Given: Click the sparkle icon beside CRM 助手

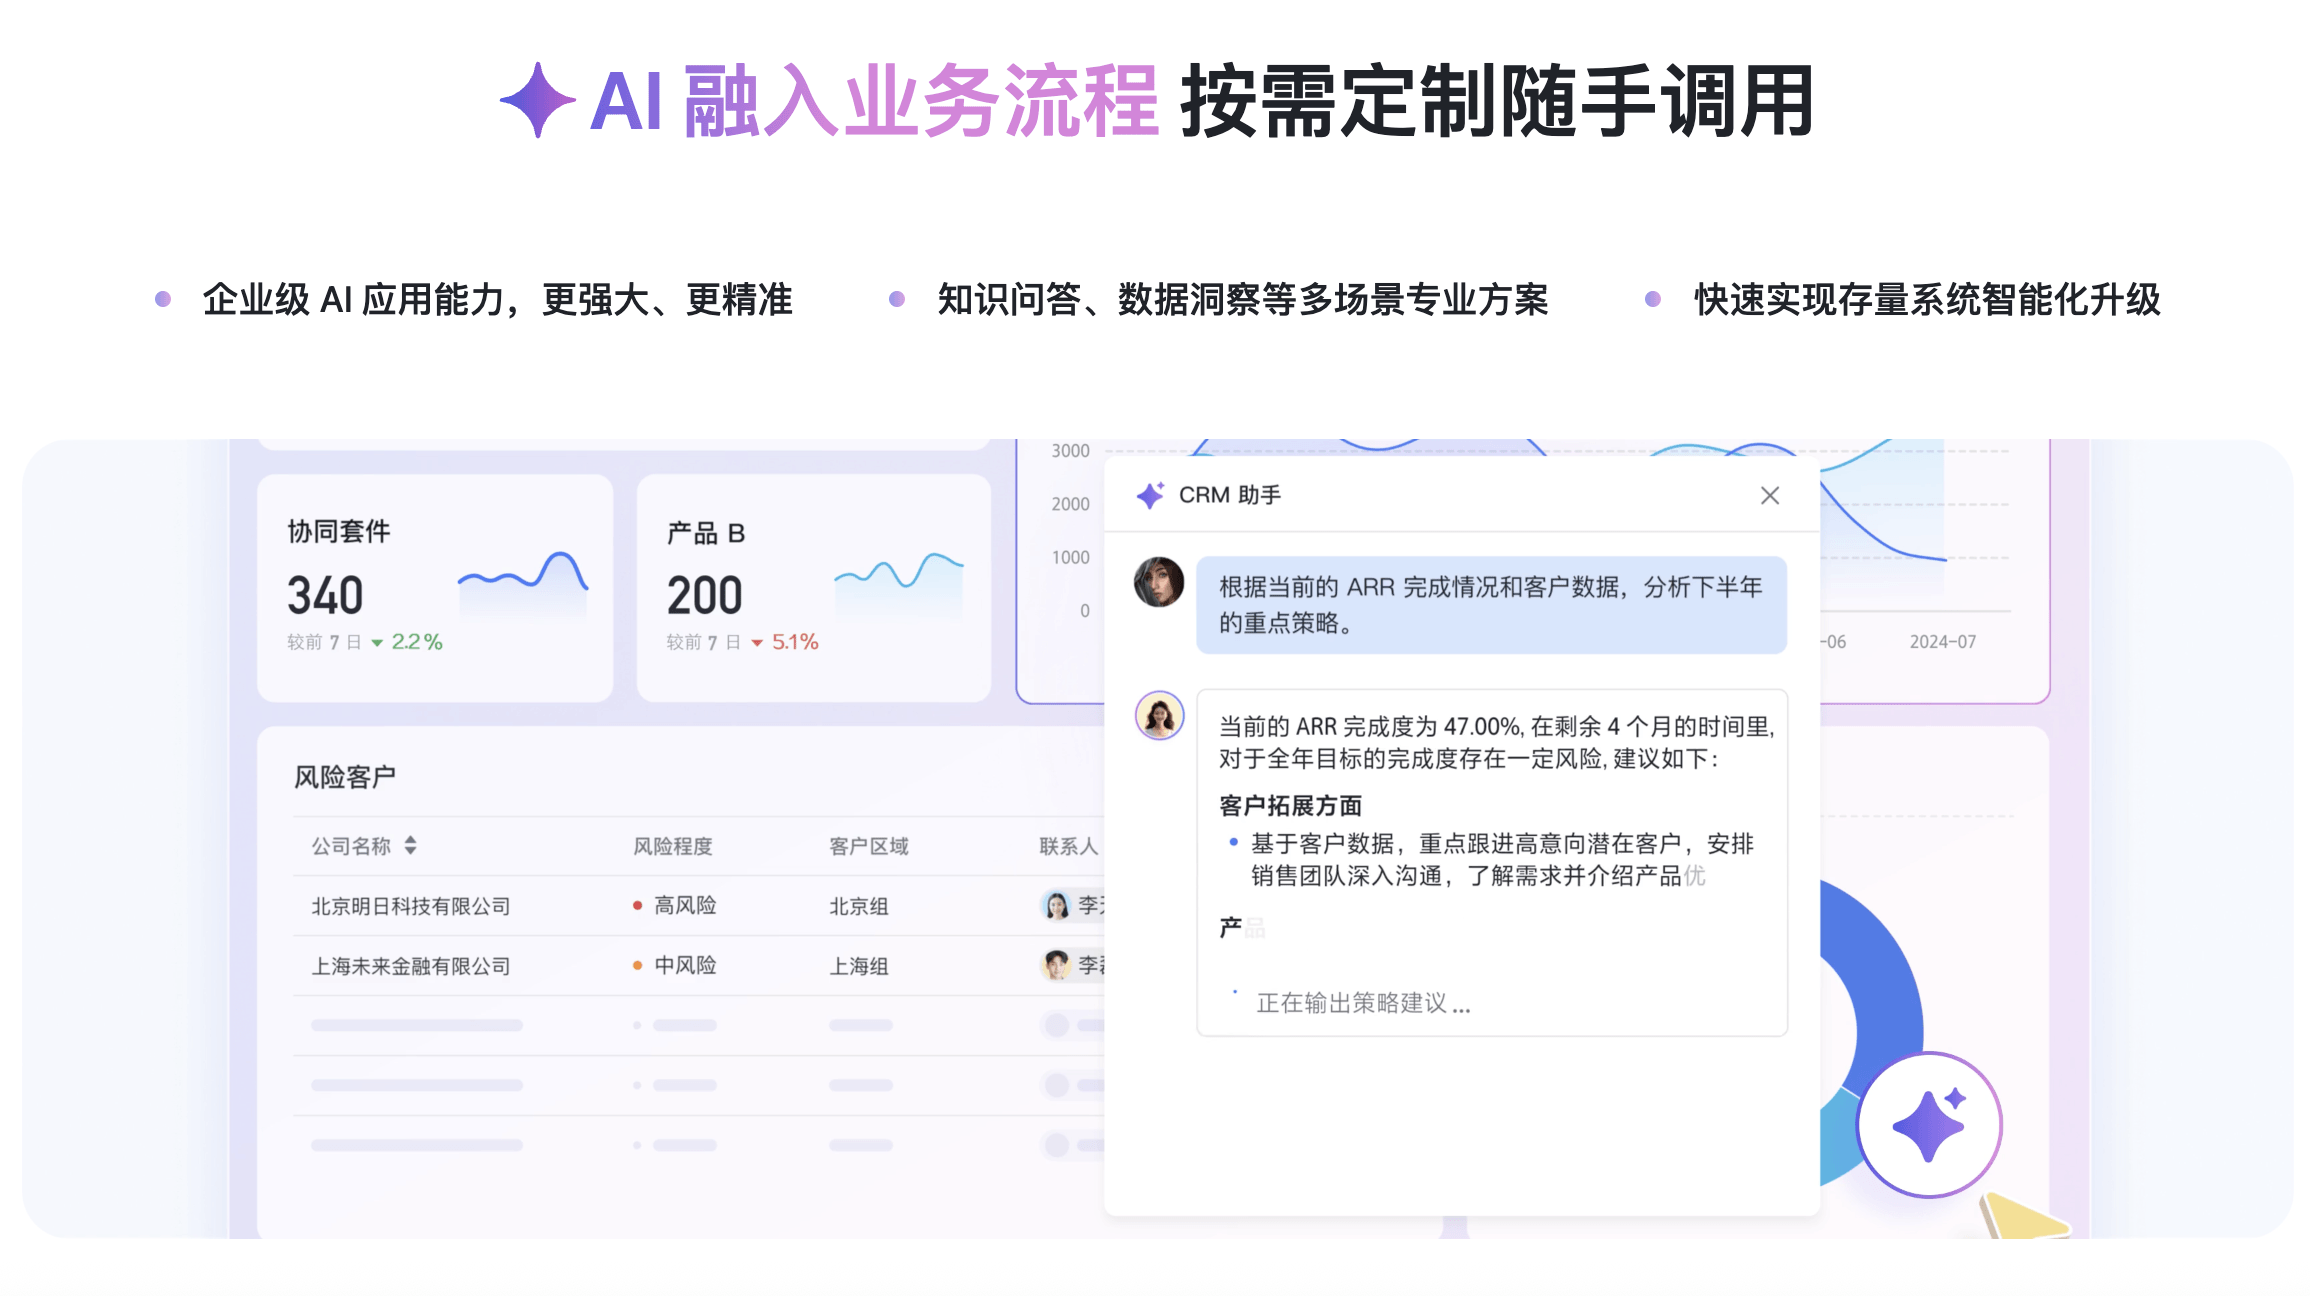Looking at the screenshot, I should tap(1150, 495).
